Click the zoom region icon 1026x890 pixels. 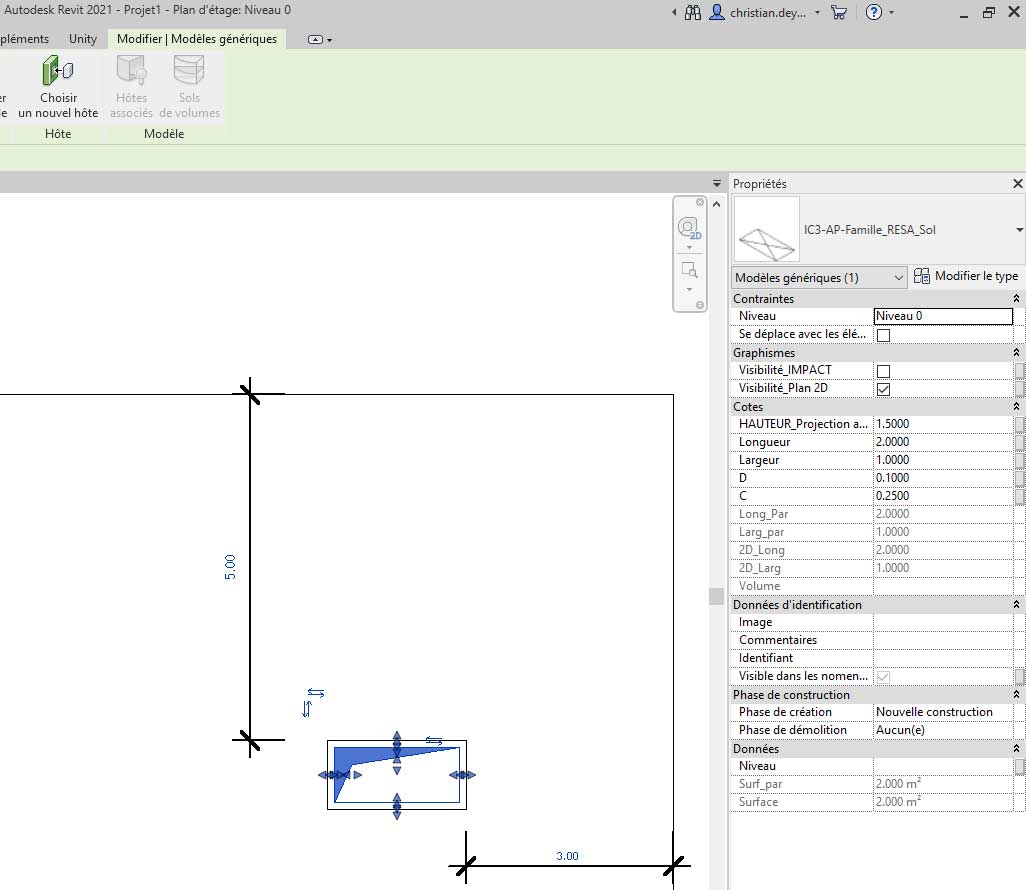tap(688, 270)
